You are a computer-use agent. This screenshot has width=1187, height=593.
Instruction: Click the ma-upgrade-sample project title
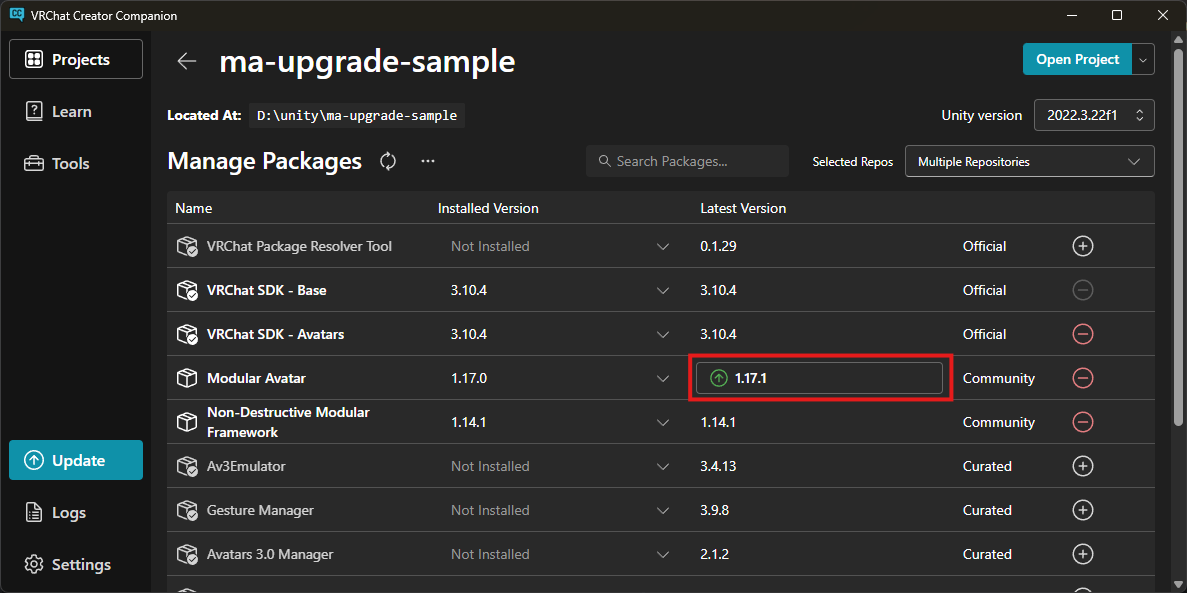pyautogui.click(x=367, y=61)
